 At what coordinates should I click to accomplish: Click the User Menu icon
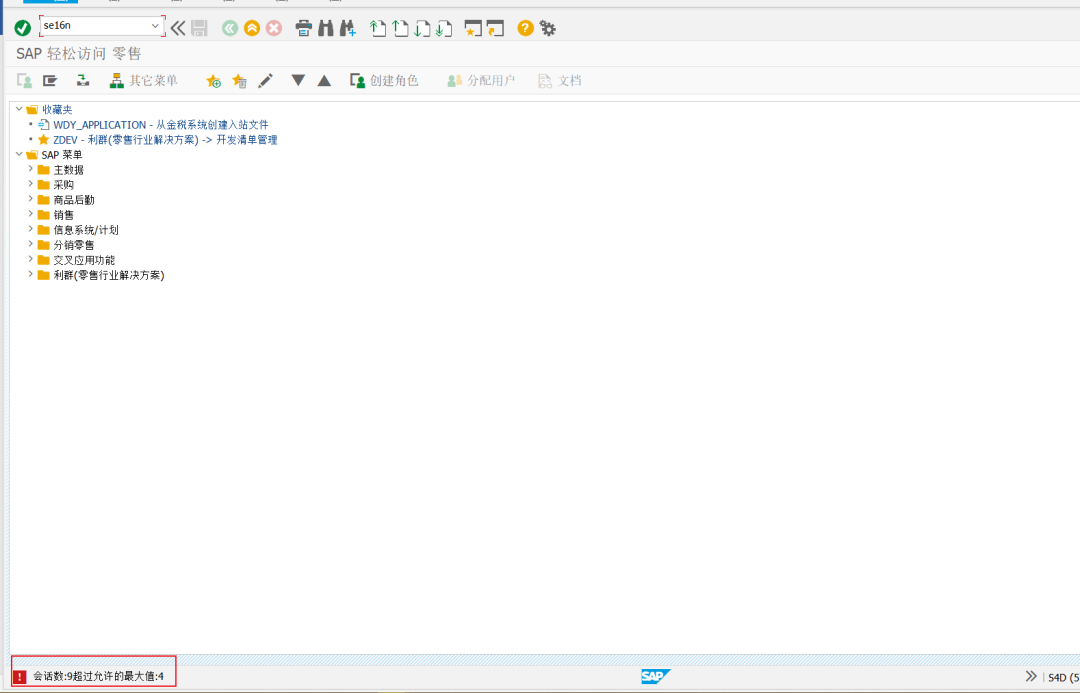25,81
